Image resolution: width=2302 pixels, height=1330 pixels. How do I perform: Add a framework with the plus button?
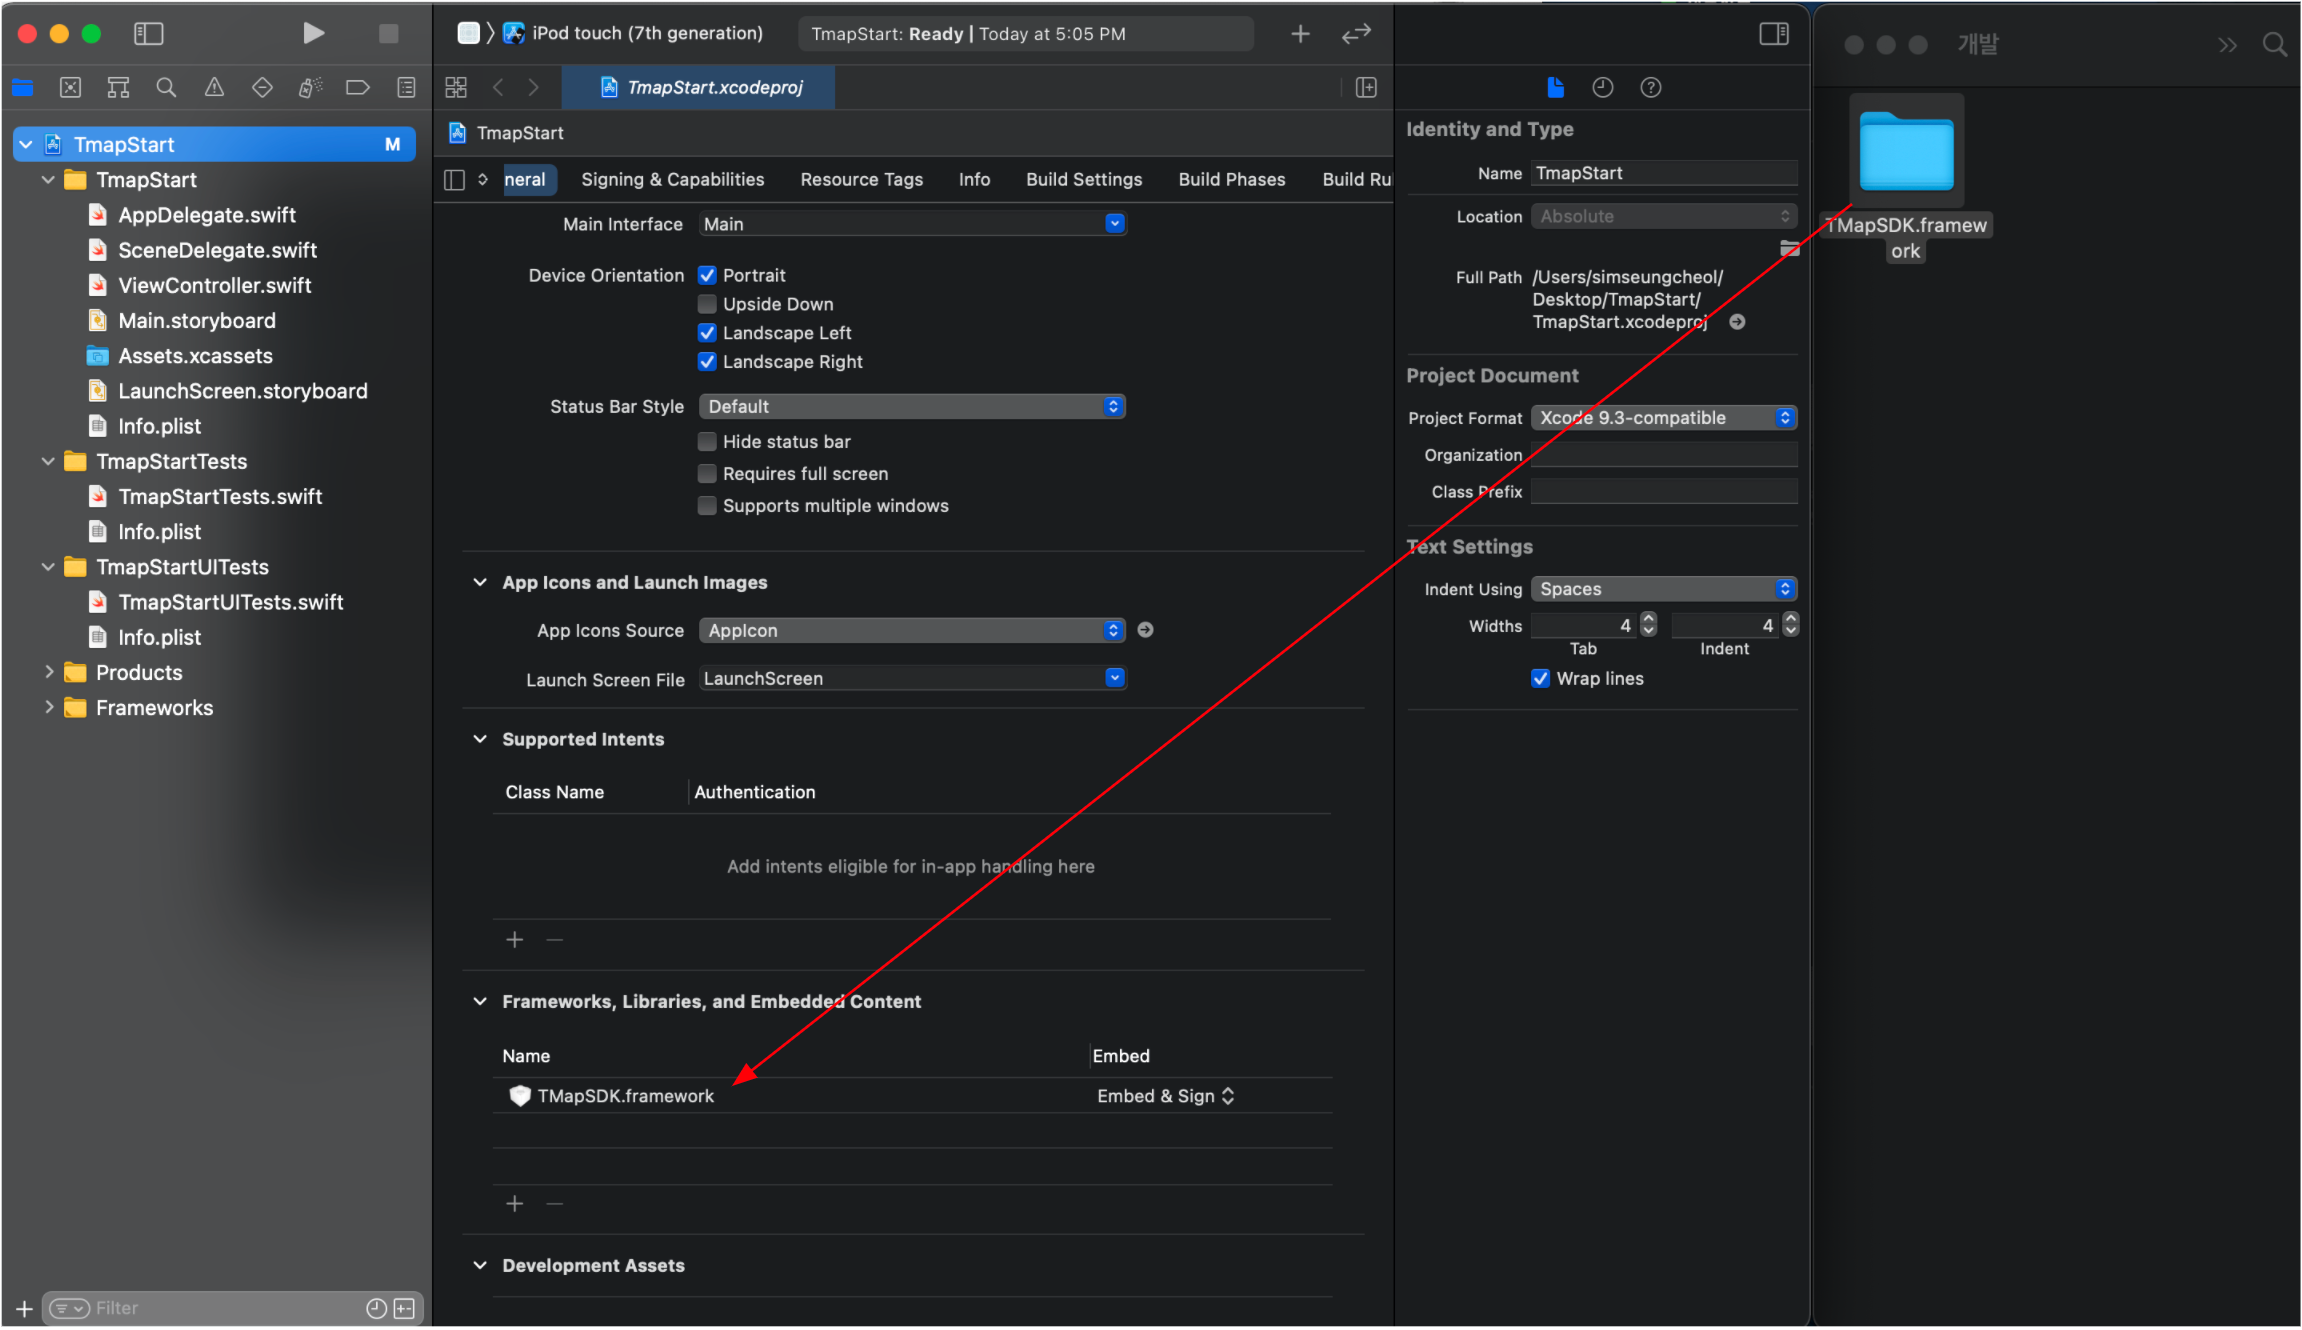[515, 1204]
